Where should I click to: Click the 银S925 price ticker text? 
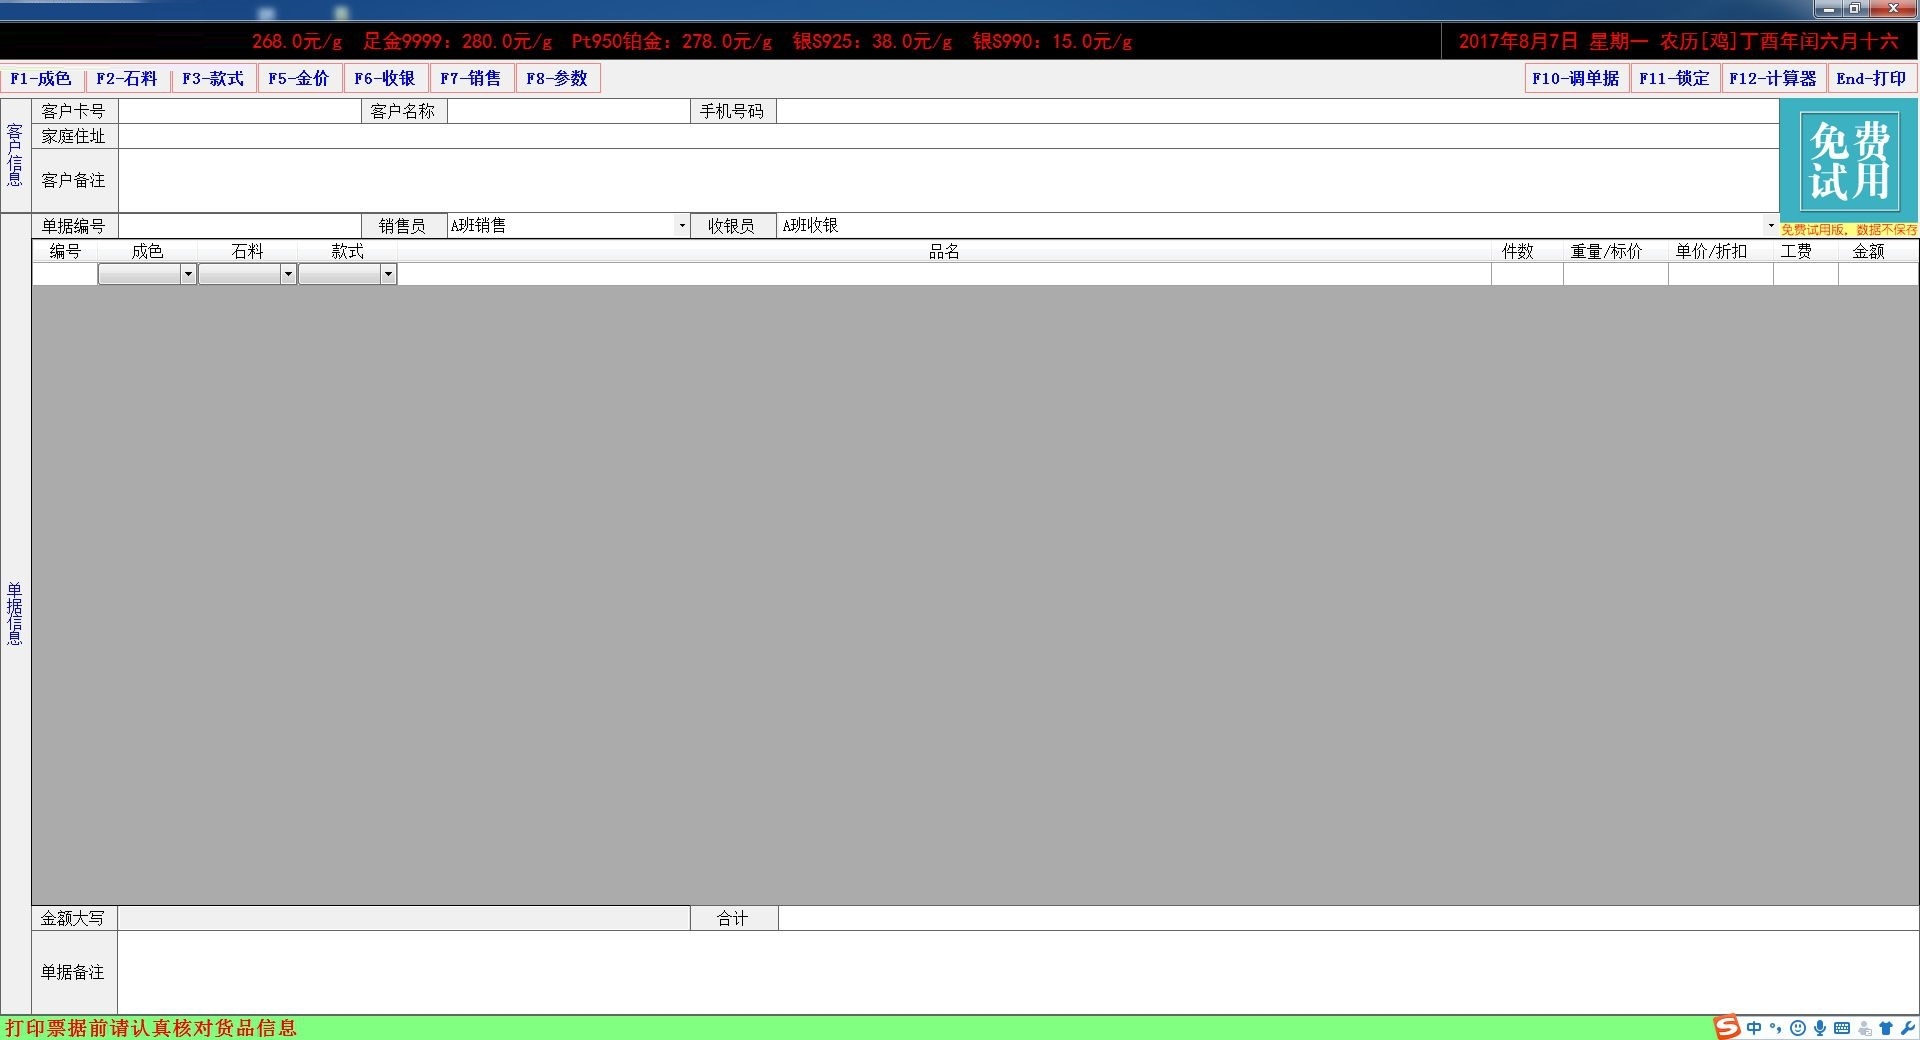[872, 41]
